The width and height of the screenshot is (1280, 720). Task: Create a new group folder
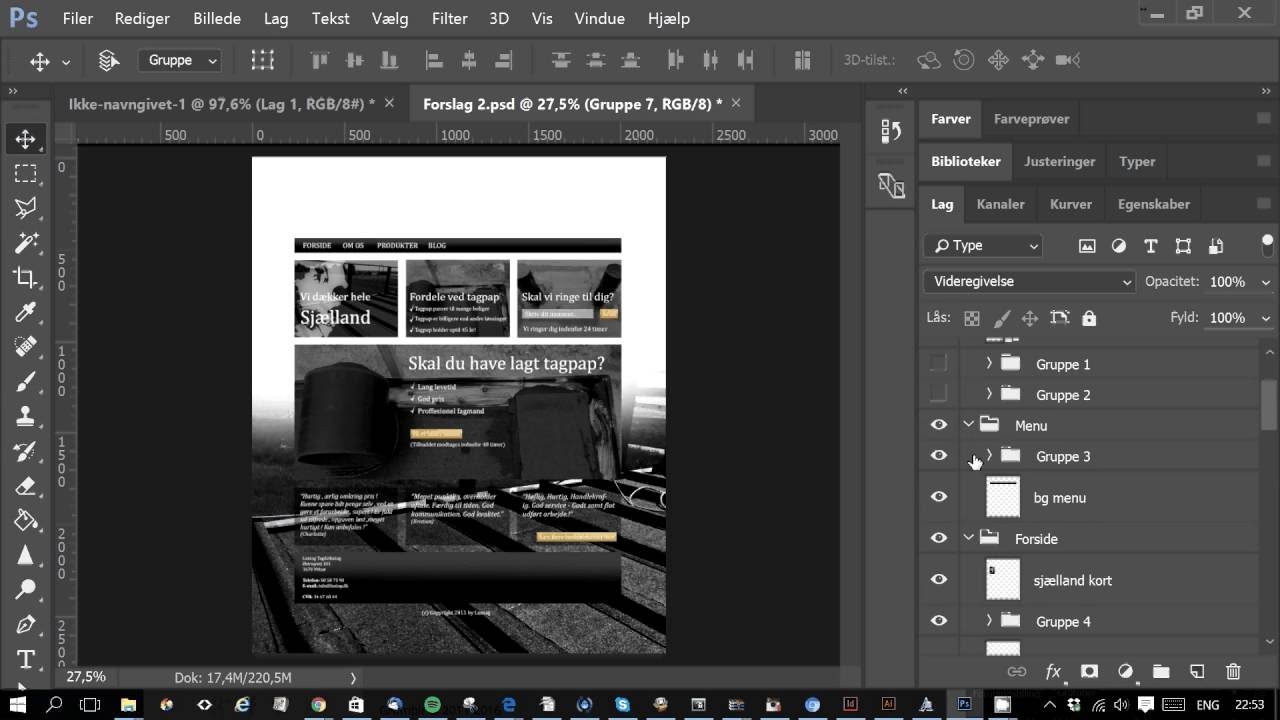coord(1161,672)
